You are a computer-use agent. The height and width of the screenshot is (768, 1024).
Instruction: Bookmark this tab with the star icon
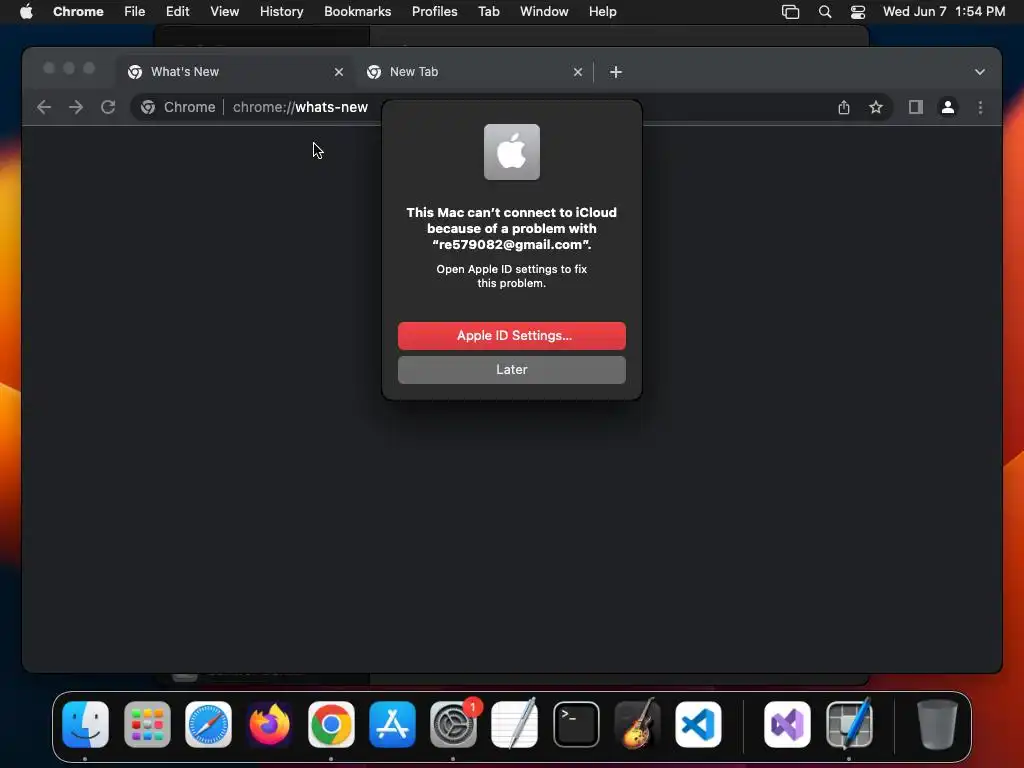(x=876, y=107)
